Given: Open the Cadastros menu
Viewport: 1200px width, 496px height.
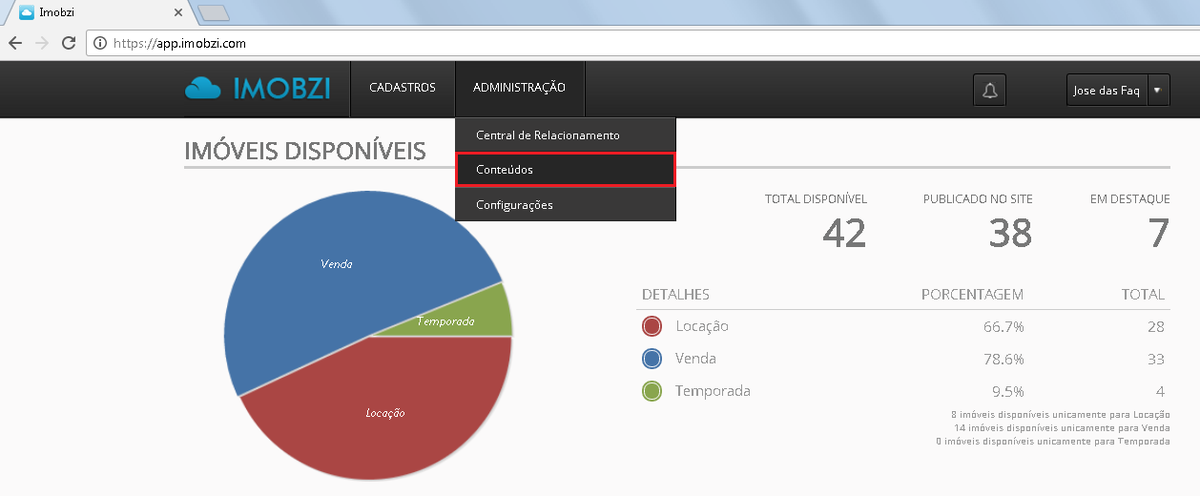Looking at the screenshot, I should tap(402, 88).
